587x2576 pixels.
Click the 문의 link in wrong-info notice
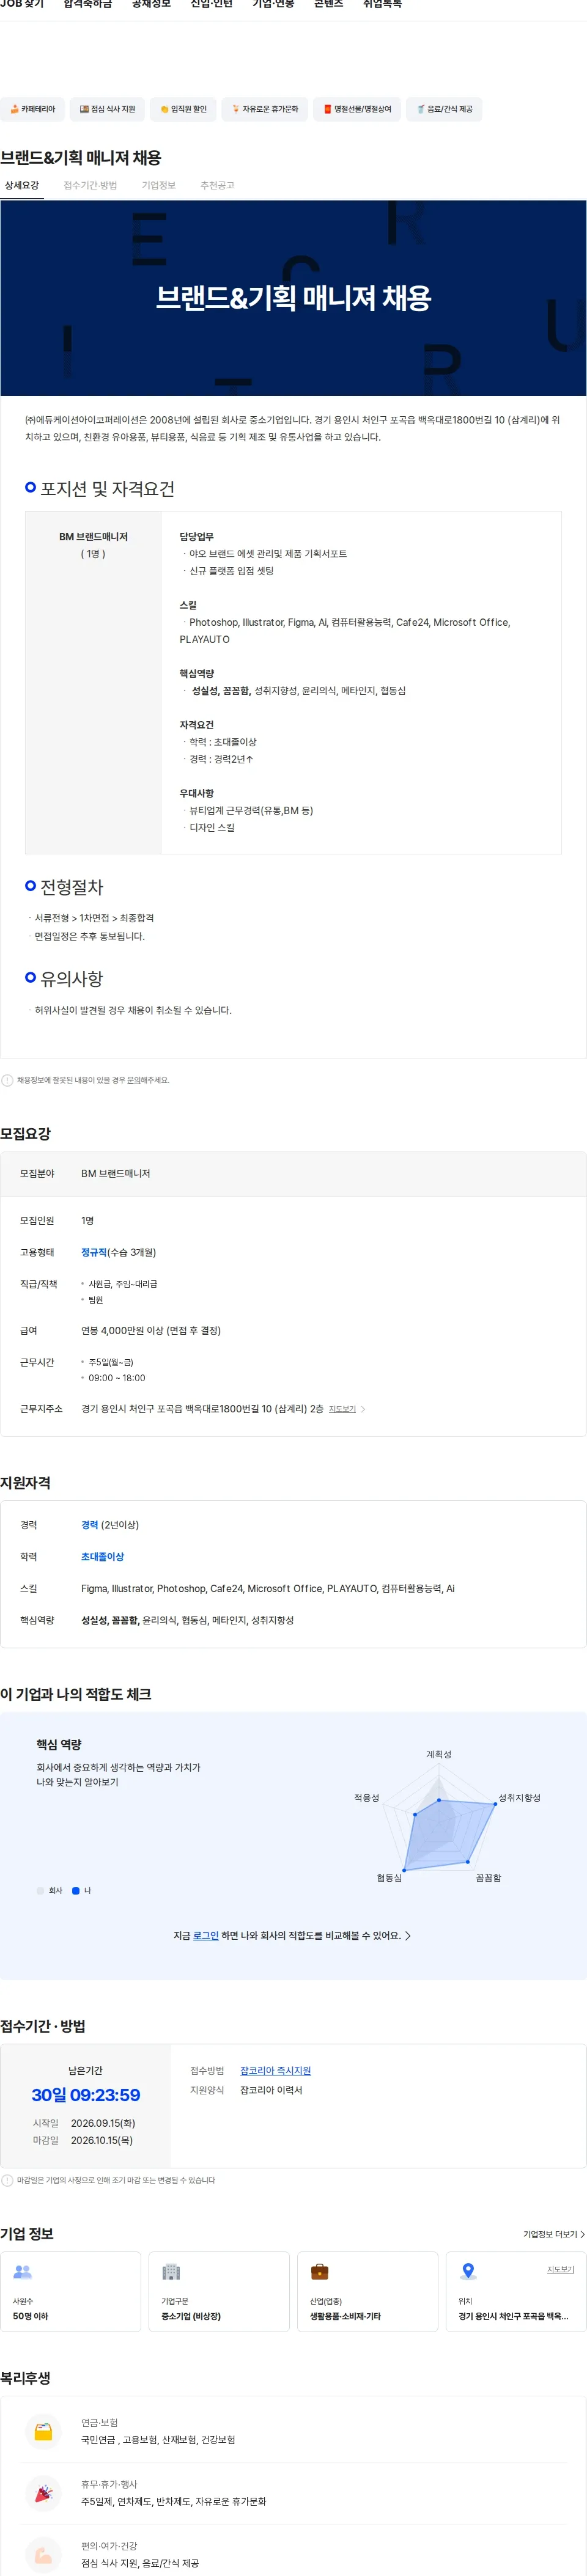(x=133, y=1080)
